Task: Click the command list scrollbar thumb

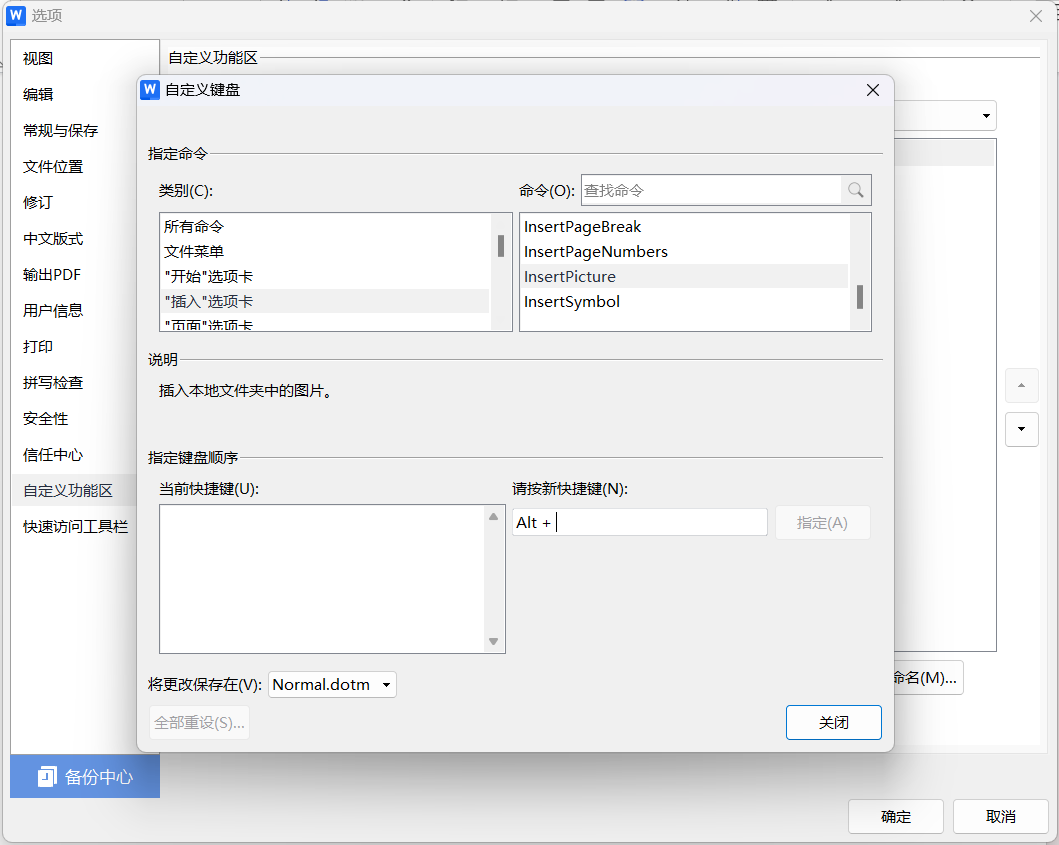Action: tap(860, 297)
